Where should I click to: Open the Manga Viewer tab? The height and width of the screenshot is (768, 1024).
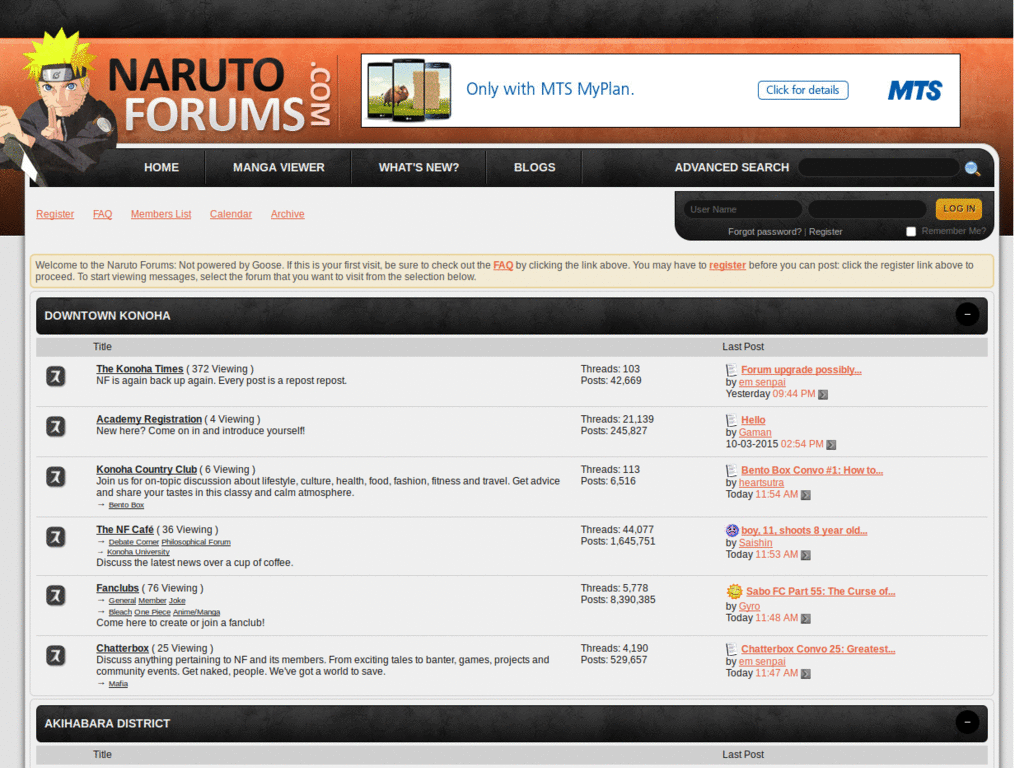coord(278,167)
